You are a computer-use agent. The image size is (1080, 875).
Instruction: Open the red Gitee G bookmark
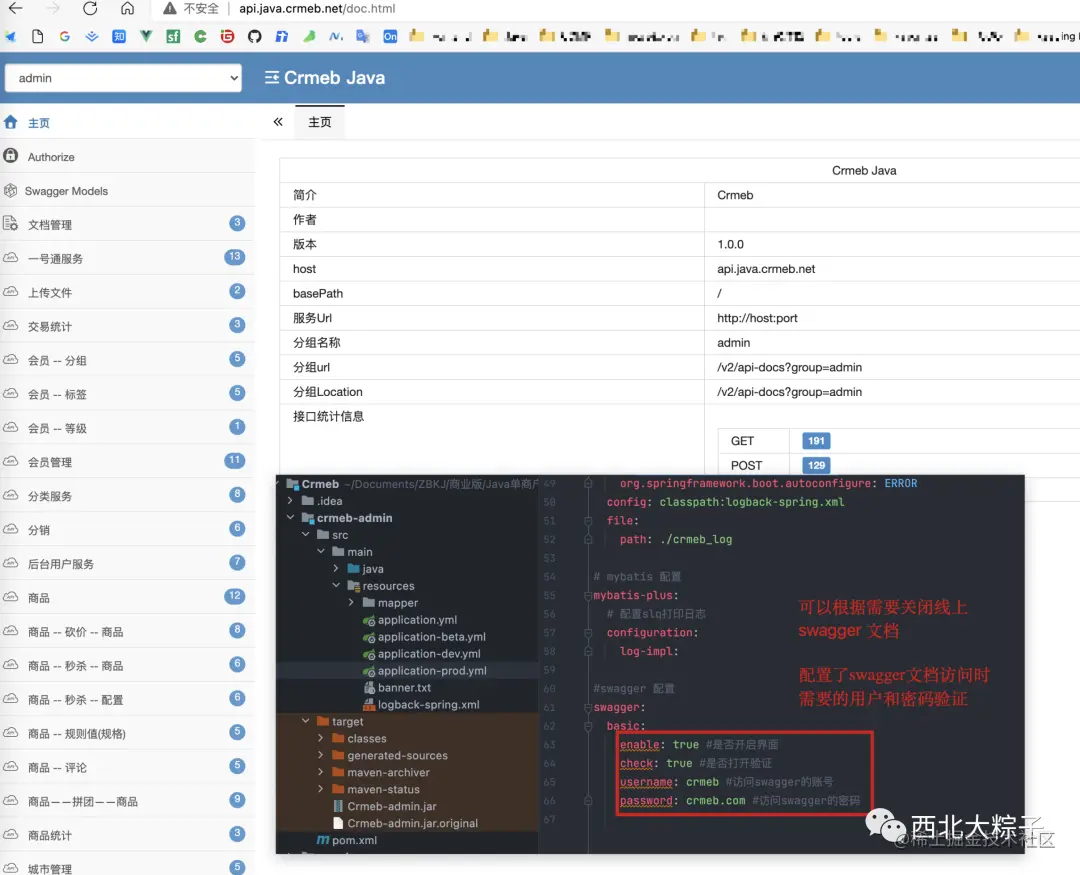(227, 37)
